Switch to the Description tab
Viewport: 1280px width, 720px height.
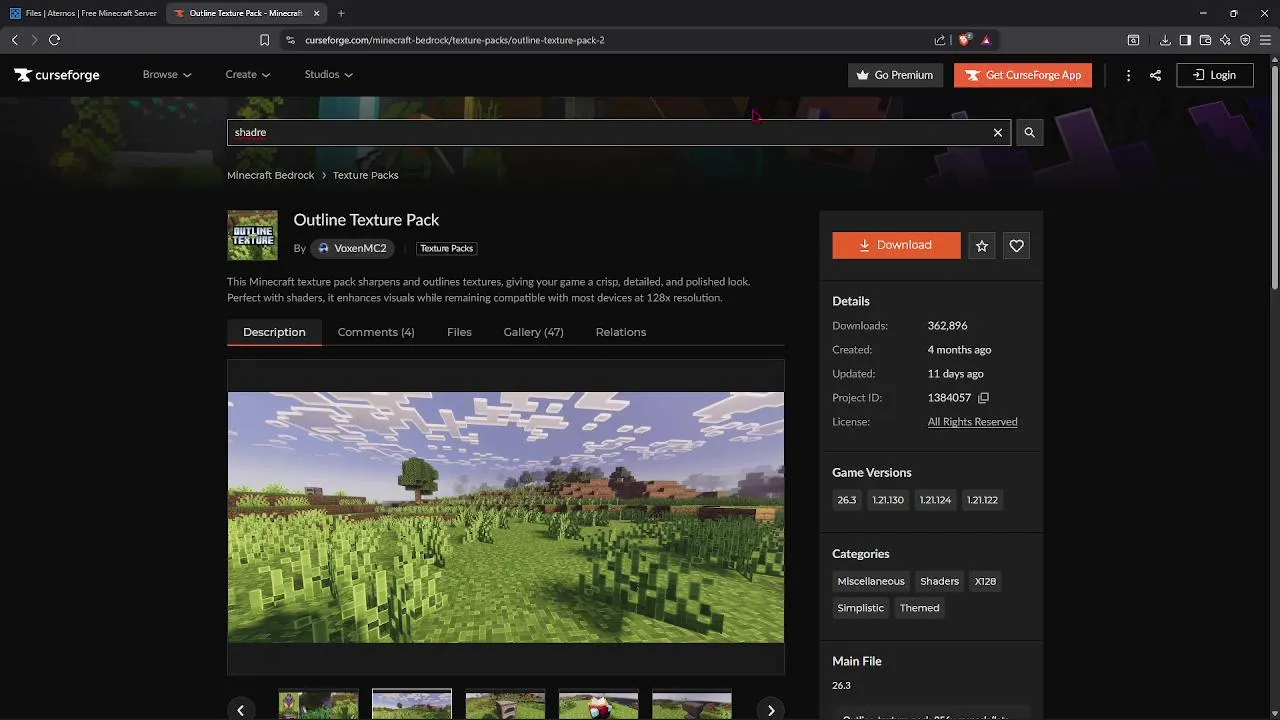click(274, 332)
